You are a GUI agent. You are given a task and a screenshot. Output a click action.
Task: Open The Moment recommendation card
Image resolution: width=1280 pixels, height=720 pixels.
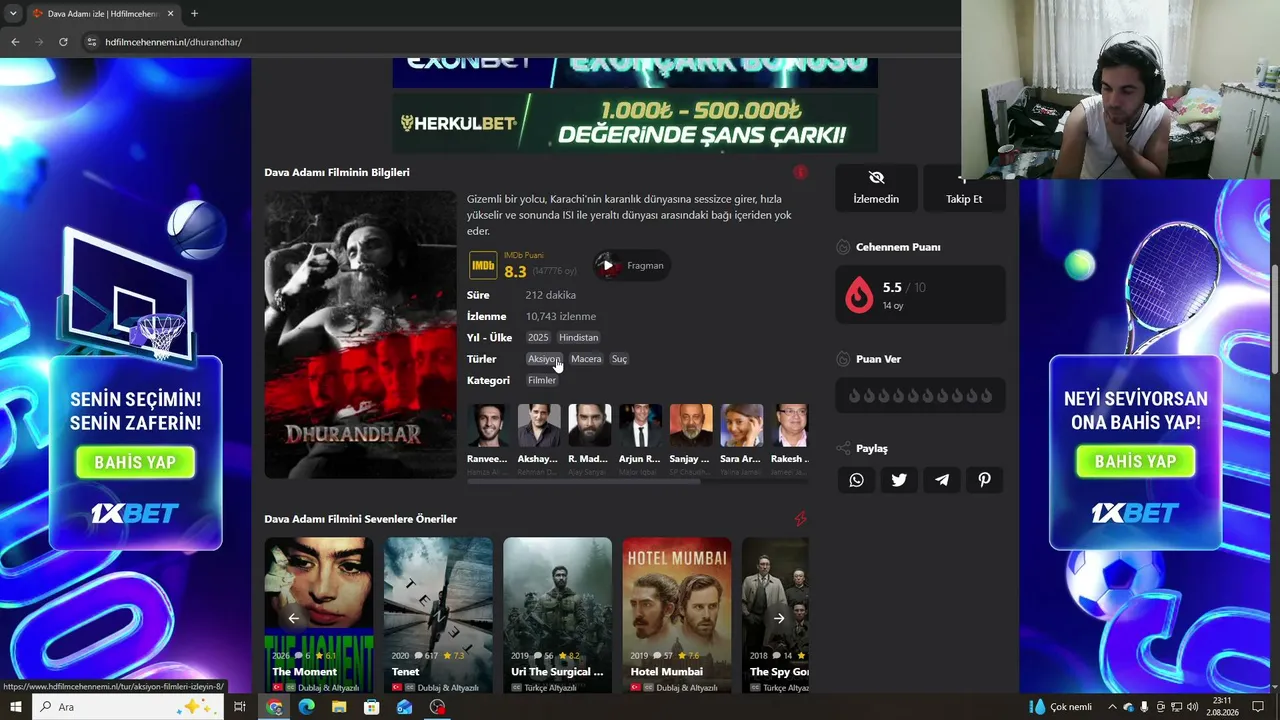pos(319,615)
